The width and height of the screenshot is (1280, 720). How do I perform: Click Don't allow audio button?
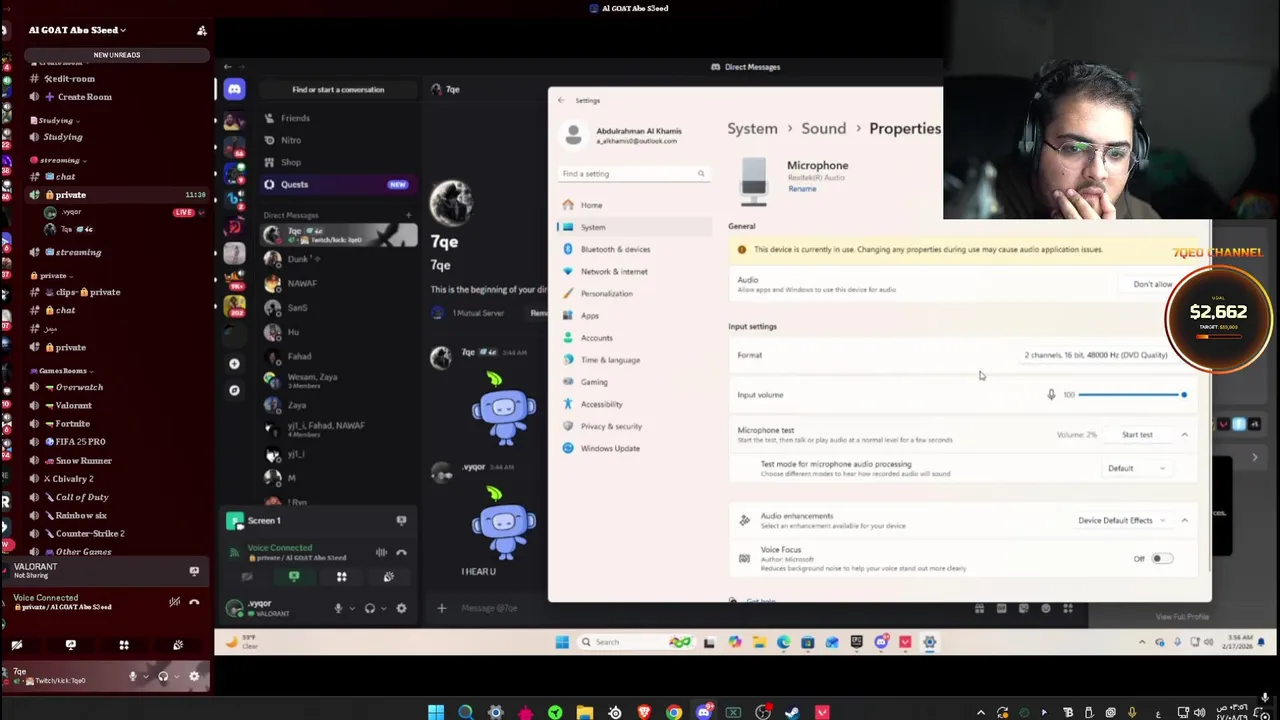point(1153,285)
